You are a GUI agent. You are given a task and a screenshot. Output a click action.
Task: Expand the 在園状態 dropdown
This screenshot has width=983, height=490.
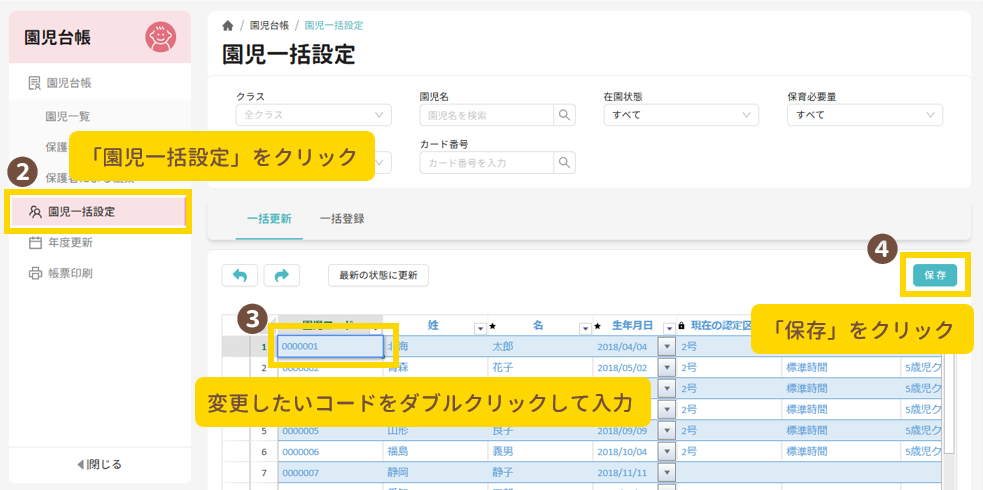pyautogui.click(x=681, y=115)
